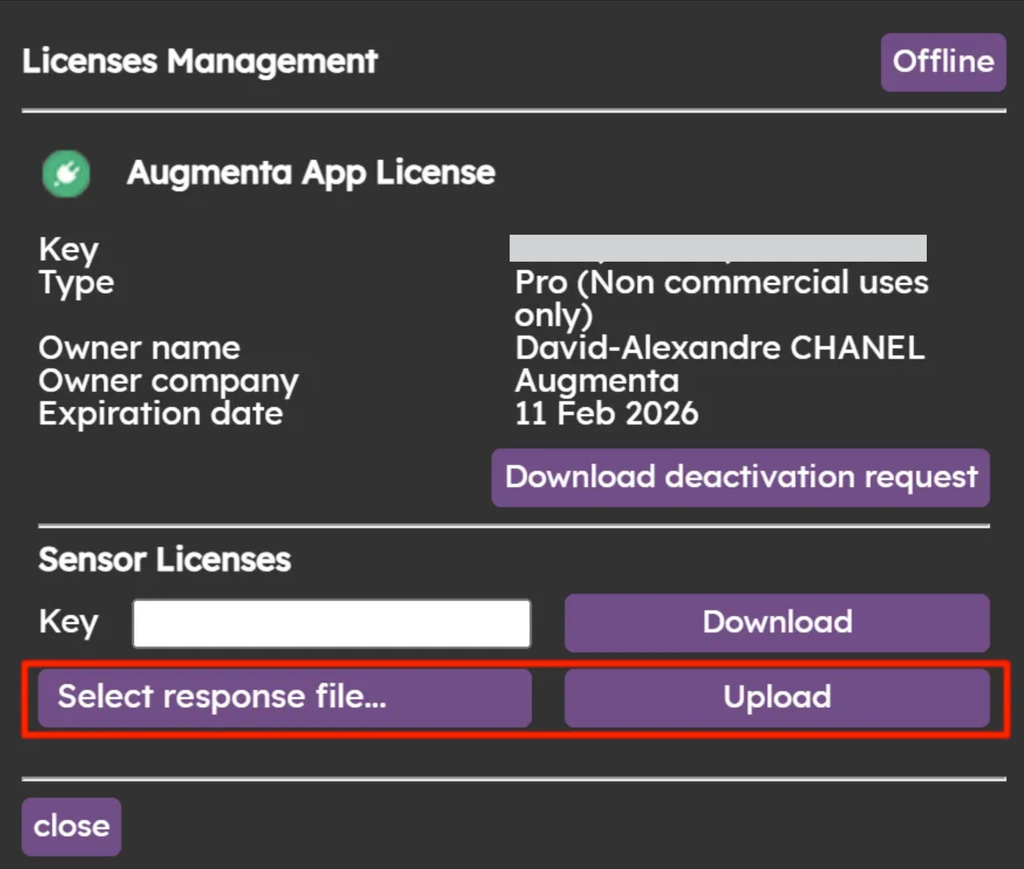Toggle the Offline mode button
The width and height of the screenshot is (1024, 869).
(943, 62)
